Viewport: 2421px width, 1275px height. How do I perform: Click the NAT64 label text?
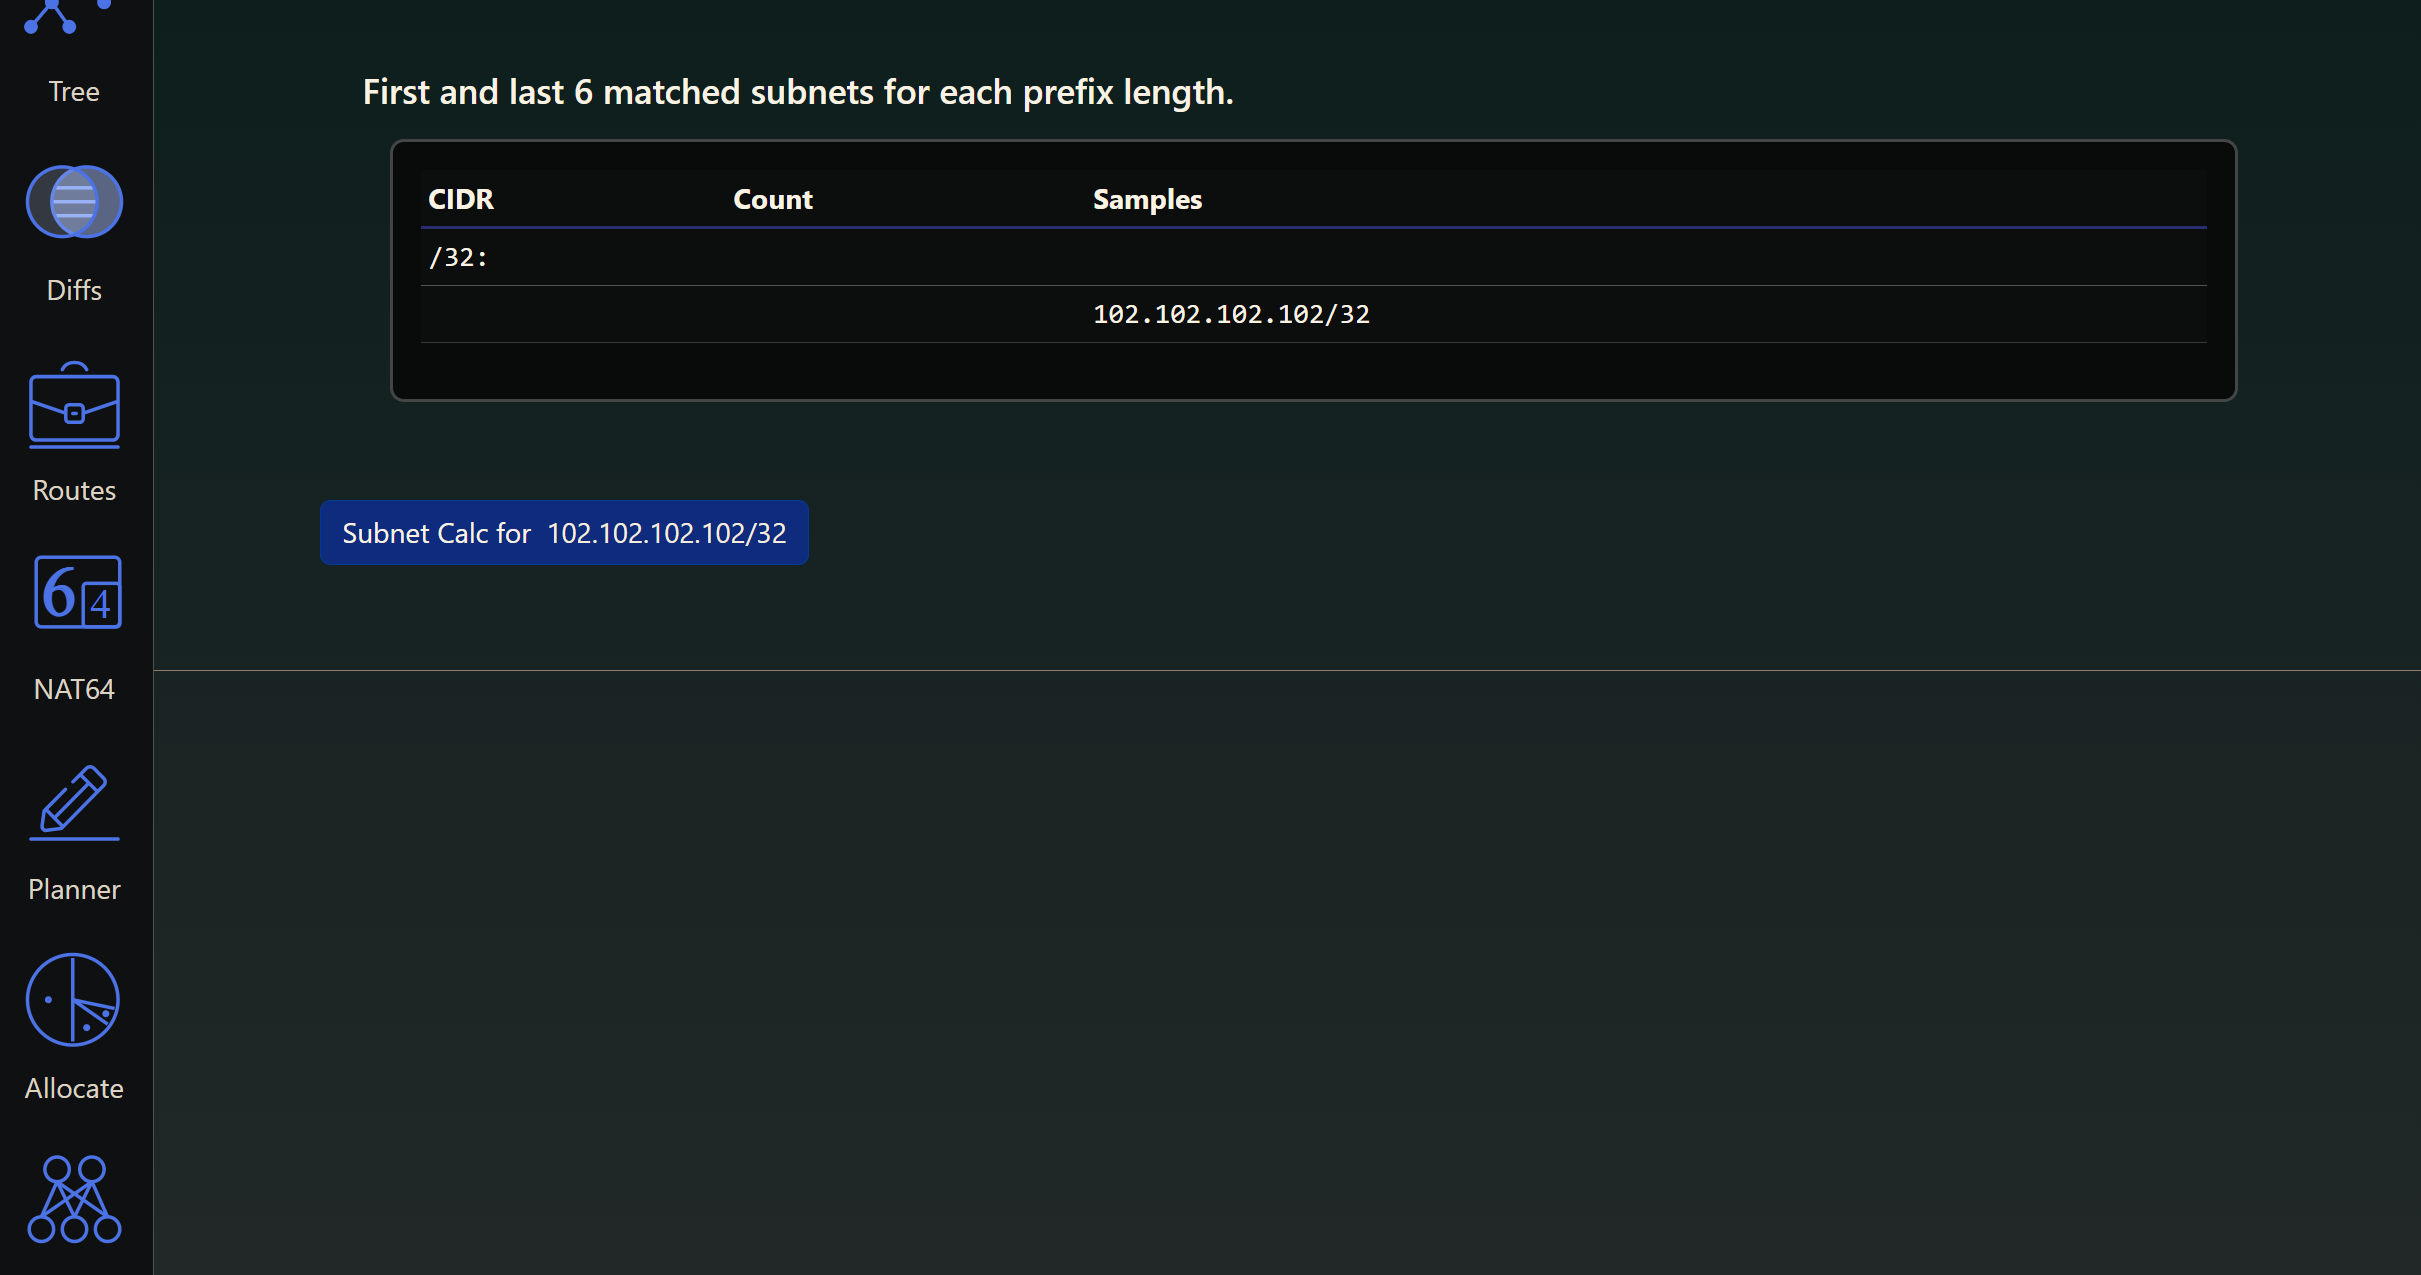click(x=74, y=690)
